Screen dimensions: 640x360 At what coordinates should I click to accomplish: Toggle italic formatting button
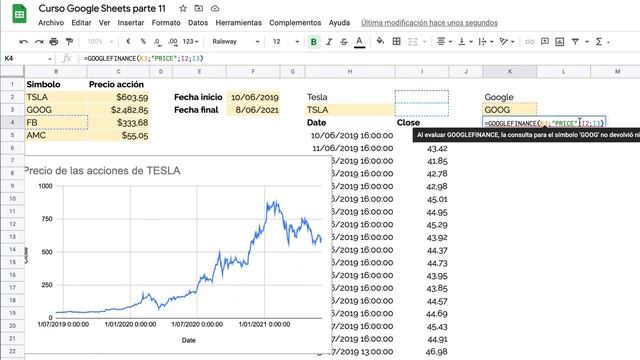pyautogui.click(x=329, y=42)
